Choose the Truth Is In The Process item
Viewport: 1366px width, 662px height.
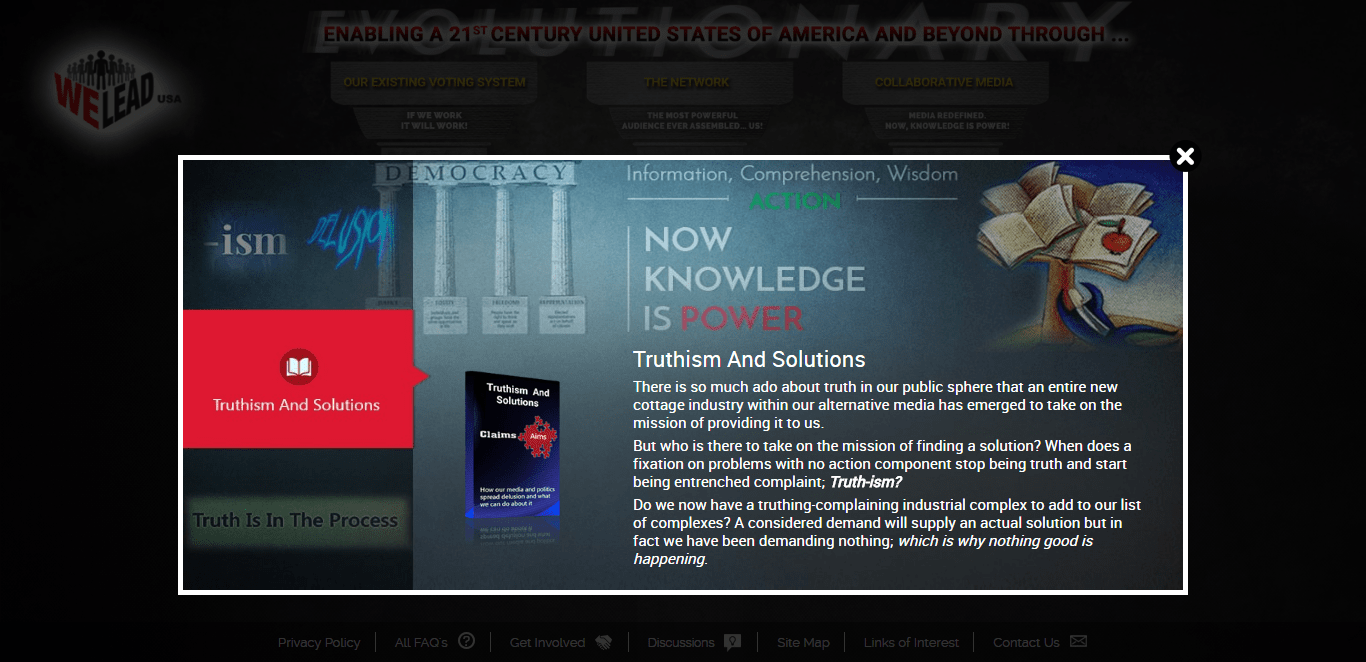click(296, 520)
